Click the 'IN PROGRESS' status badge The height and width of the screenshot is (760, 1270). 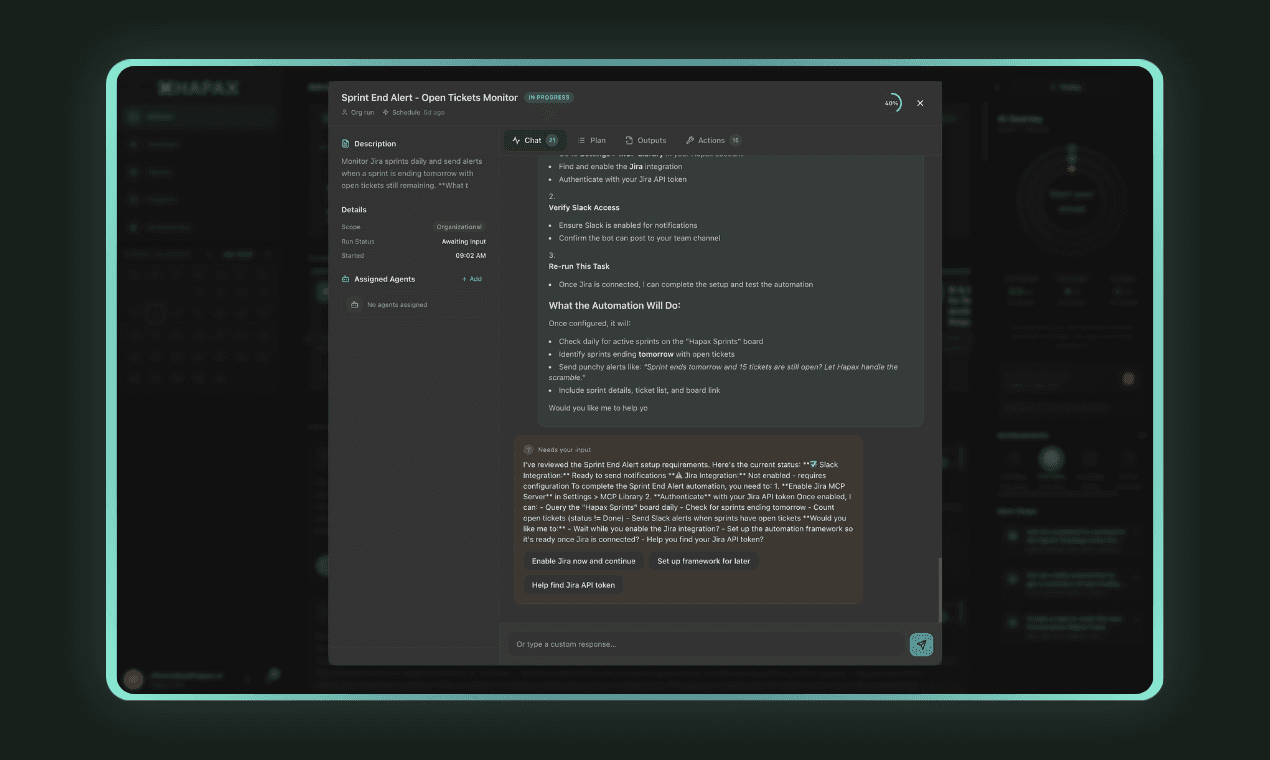549,97
